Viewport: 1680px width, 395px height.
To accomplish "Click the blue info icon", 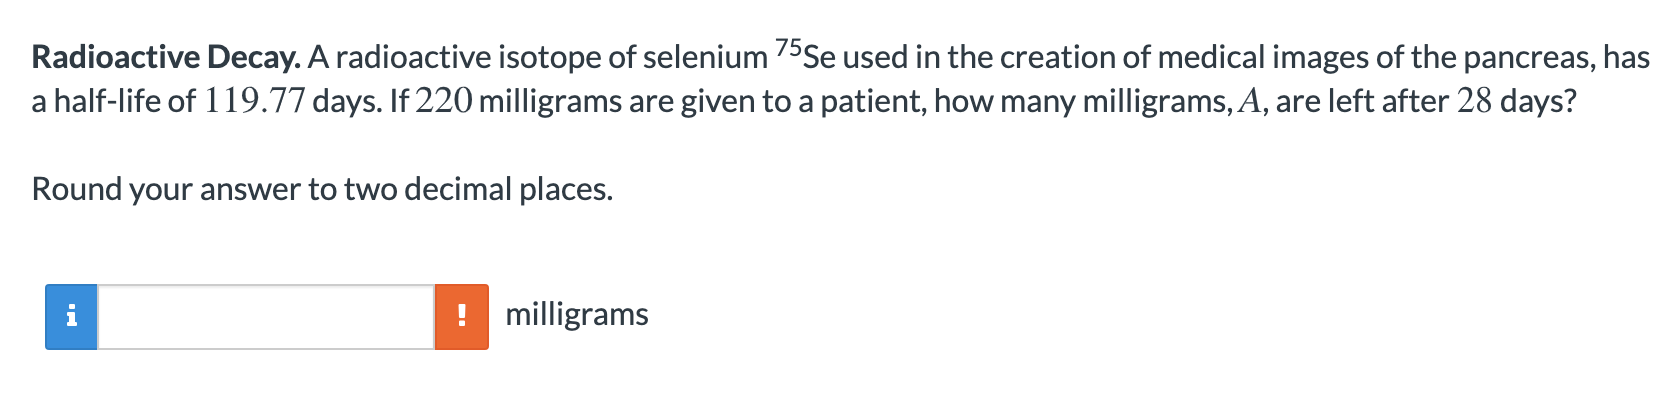I will [x=71, y=317].
